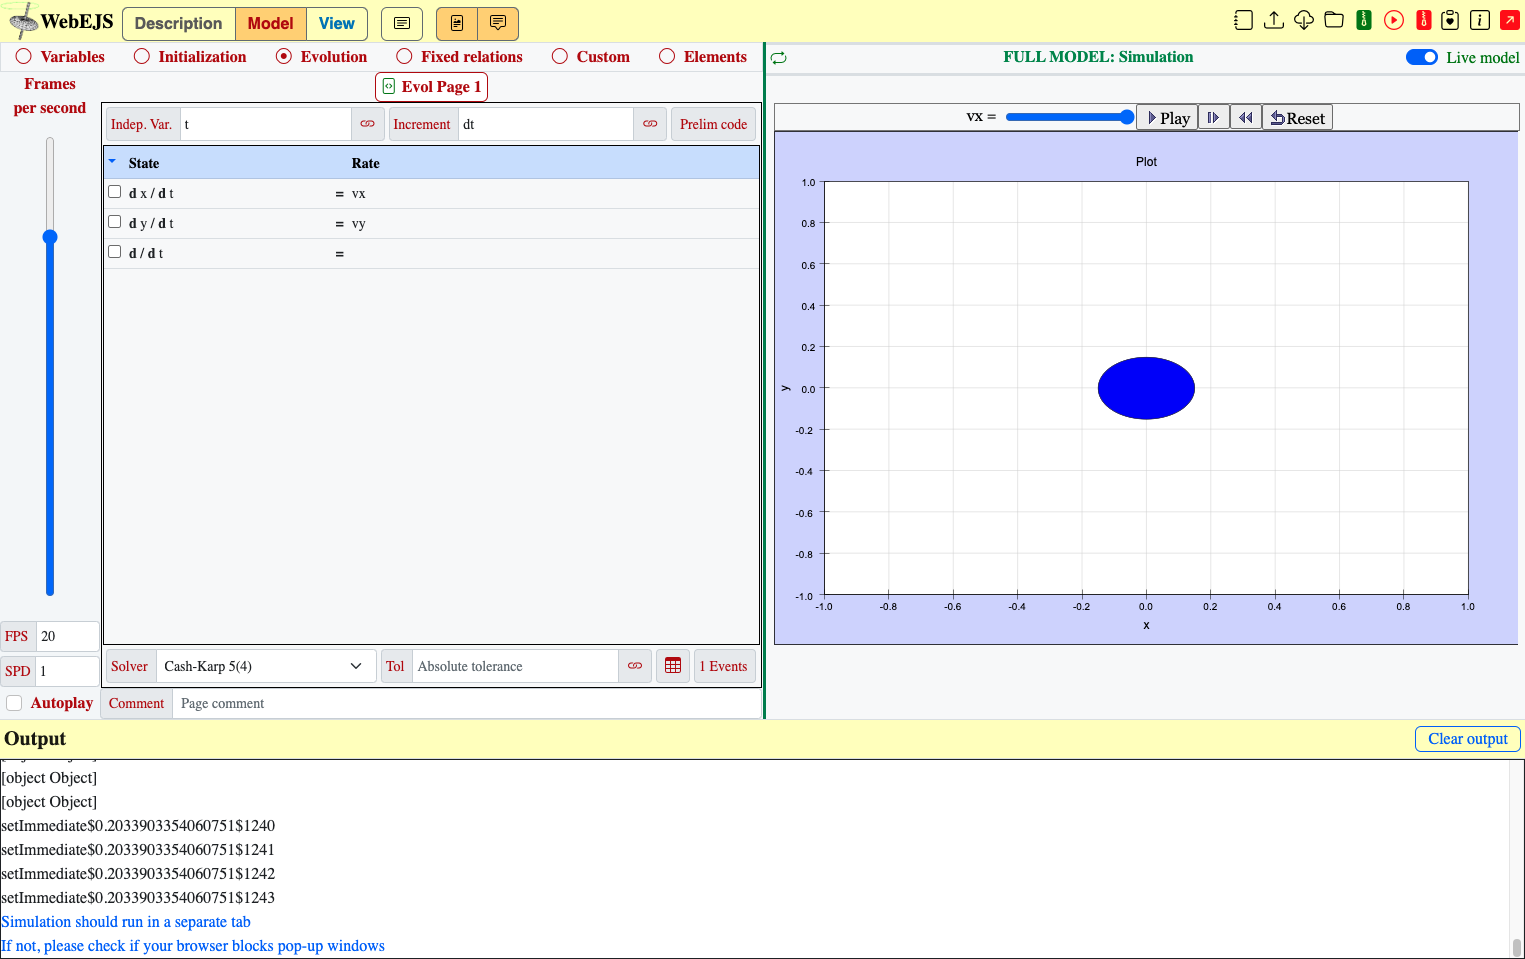Toggle the Live model switch
This screenshot has width=1525, height=959.
coord(1421,57)
